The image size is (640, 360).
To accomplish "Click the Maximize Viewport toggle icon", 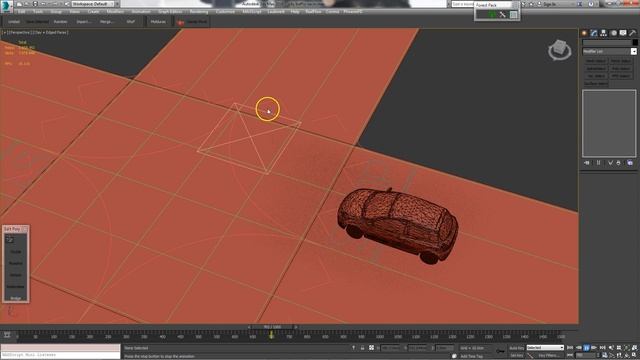I will click(x=635, y=356).
